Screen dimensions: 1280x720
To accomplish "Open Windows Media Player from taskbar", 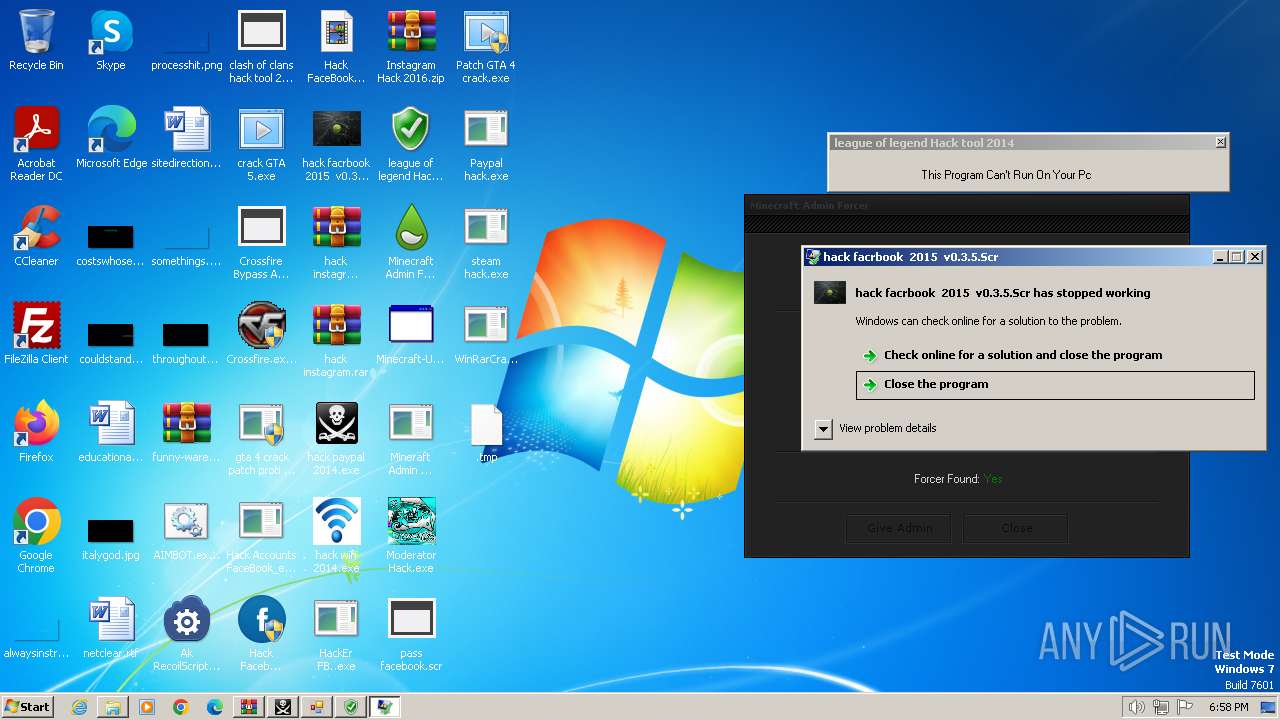I will [147, 707].
